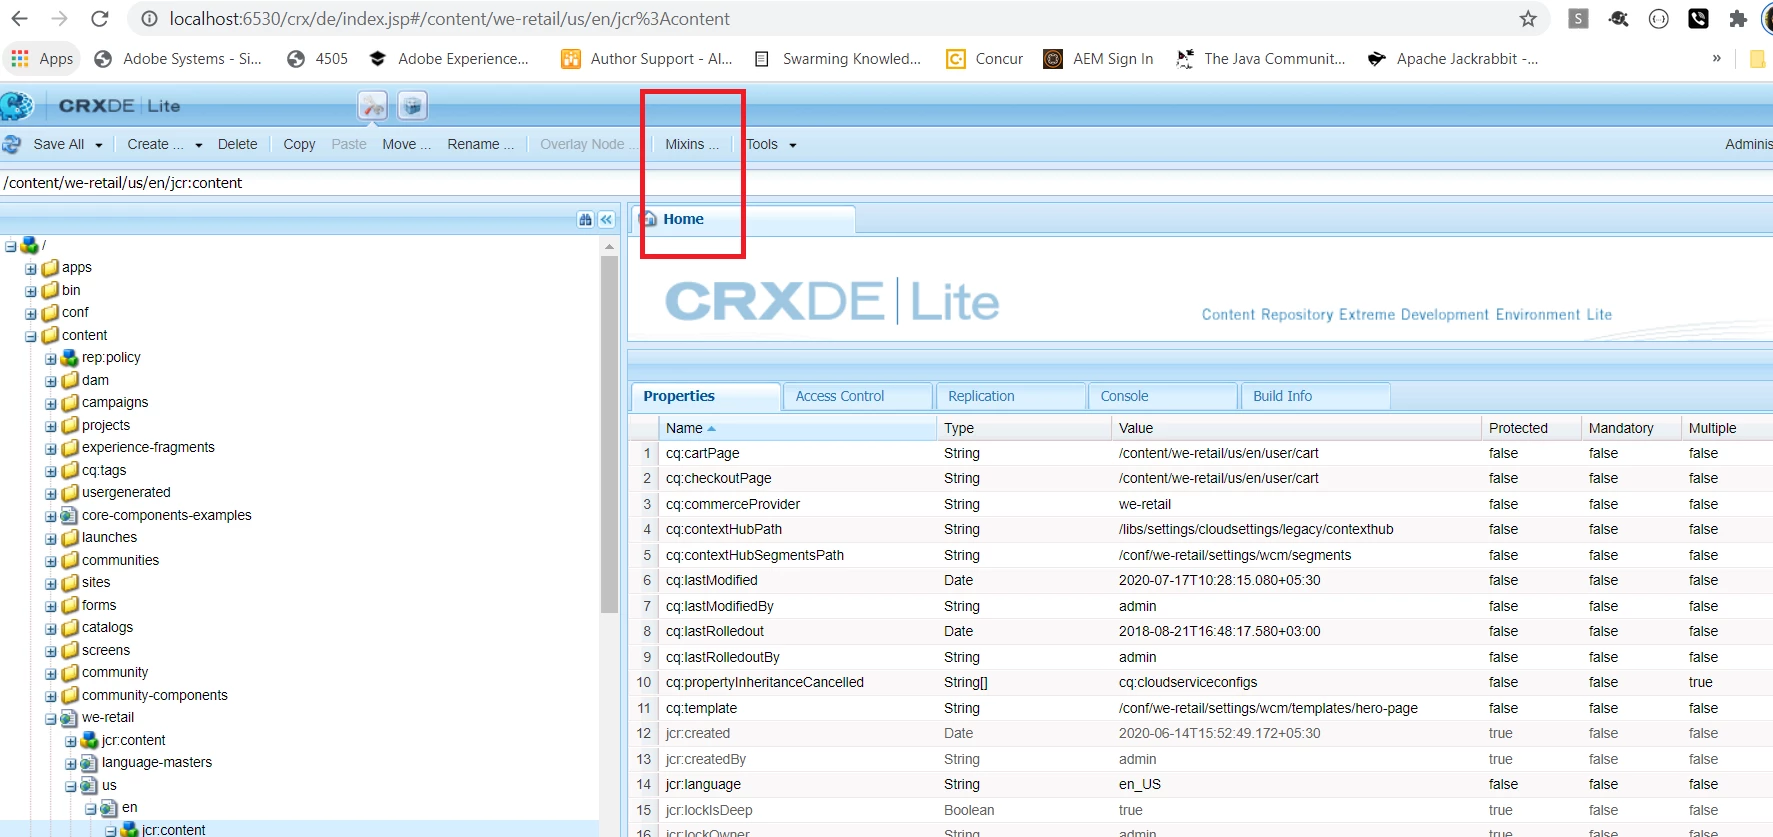This screenshot has height=837, width=1773.
Task: Click the browser forward arrow
Action: point(59,19)
